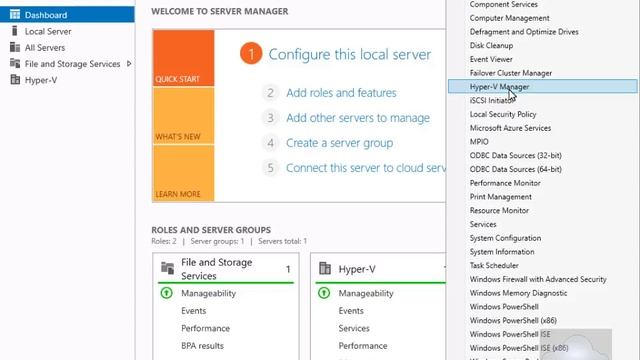
Task: Click the number 2 step circle
Action: (270, 93)
